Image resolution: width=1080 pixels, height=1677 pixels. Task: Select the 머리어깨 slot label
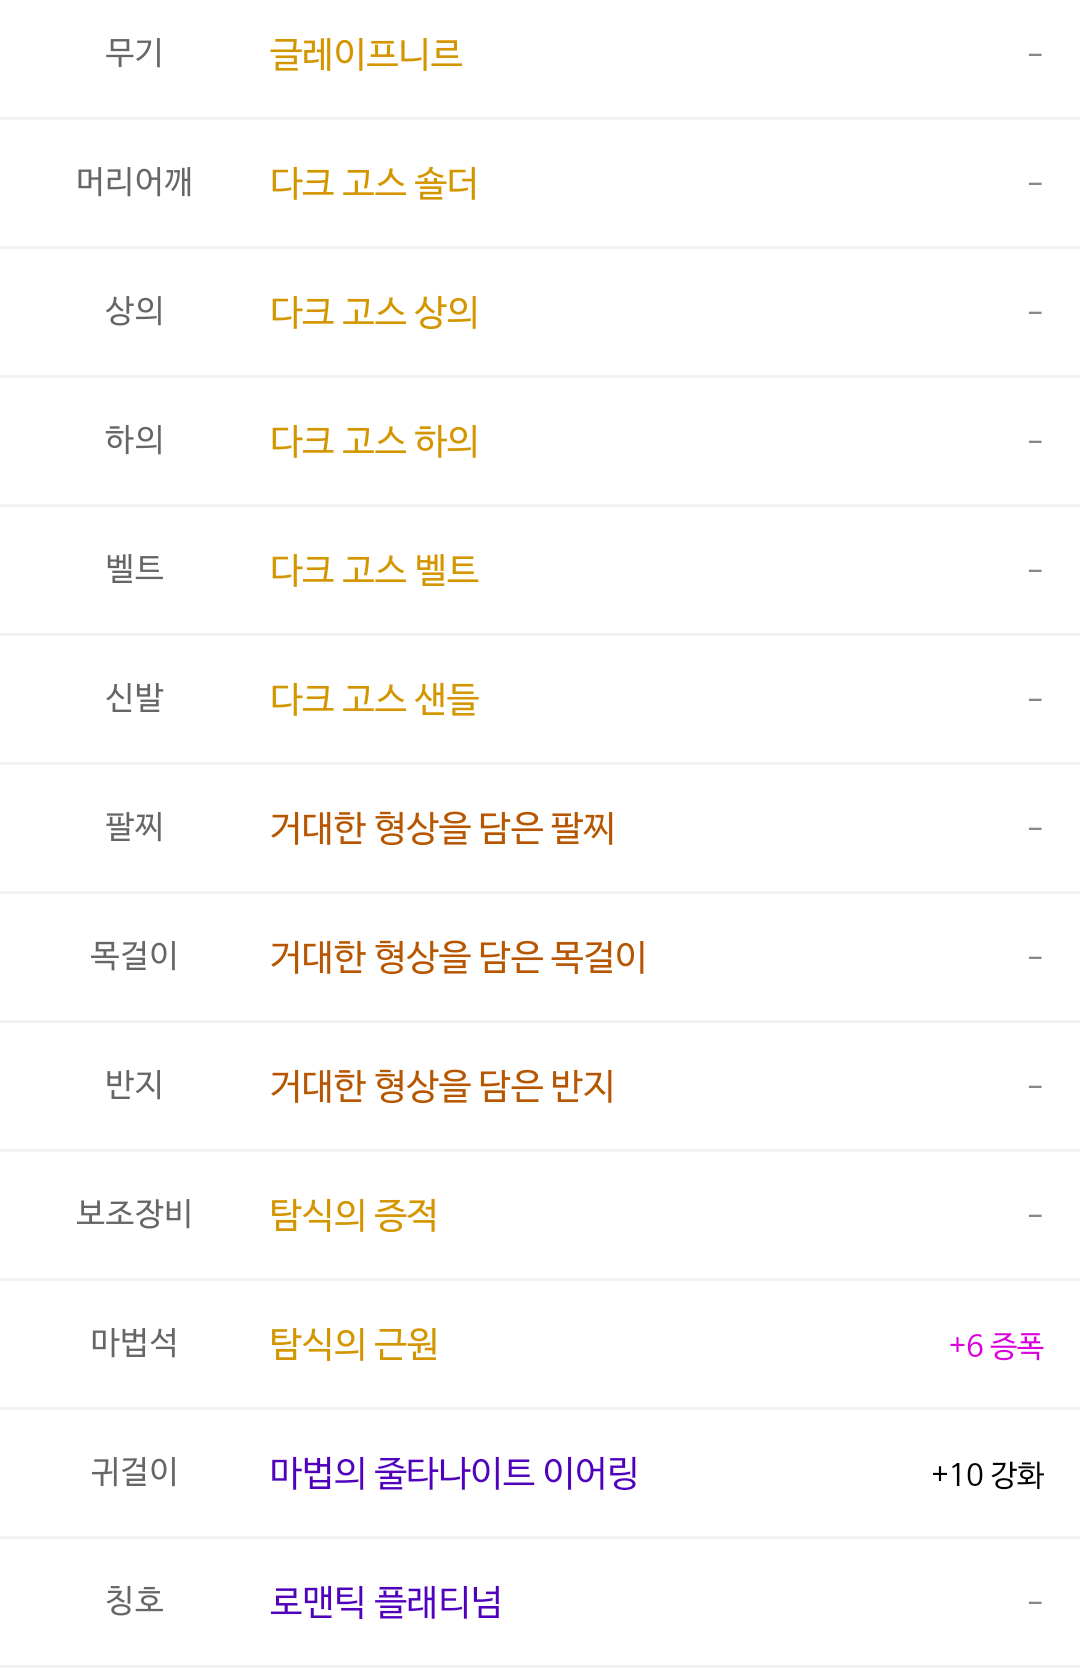(x=134, y=182)
